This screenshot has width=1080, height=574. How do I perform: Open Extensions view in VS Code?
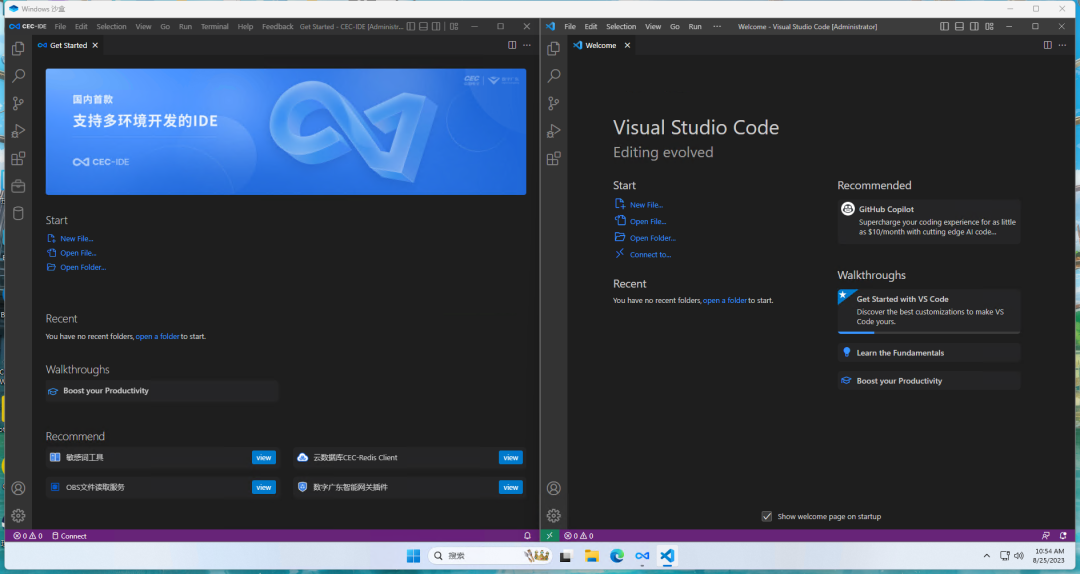pos(554,158)
